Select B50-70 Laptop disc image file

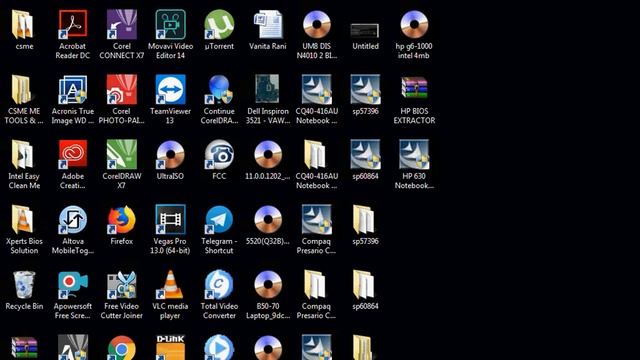coord(268,285)
